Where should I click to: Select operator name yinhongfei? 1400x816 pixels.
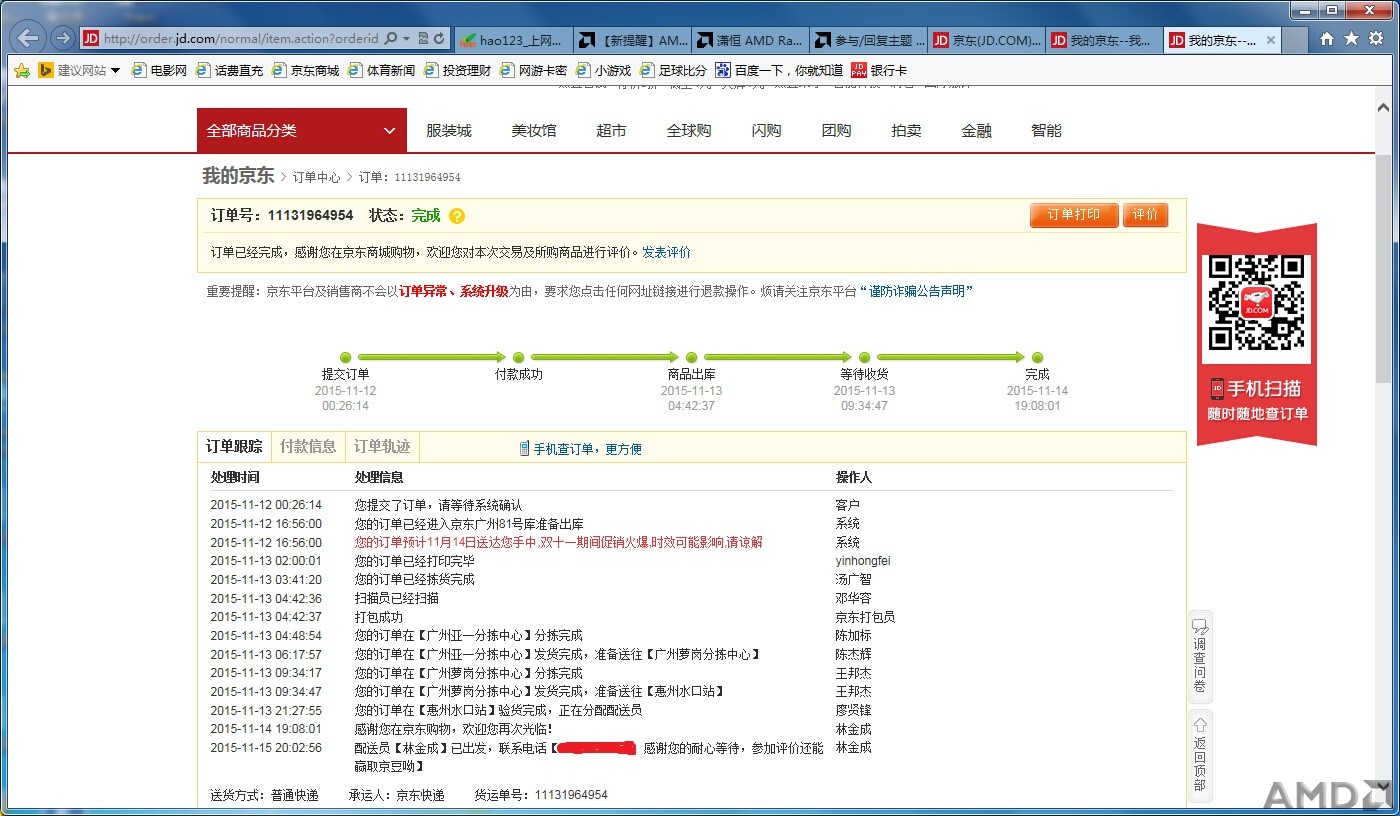click(863, 561)
